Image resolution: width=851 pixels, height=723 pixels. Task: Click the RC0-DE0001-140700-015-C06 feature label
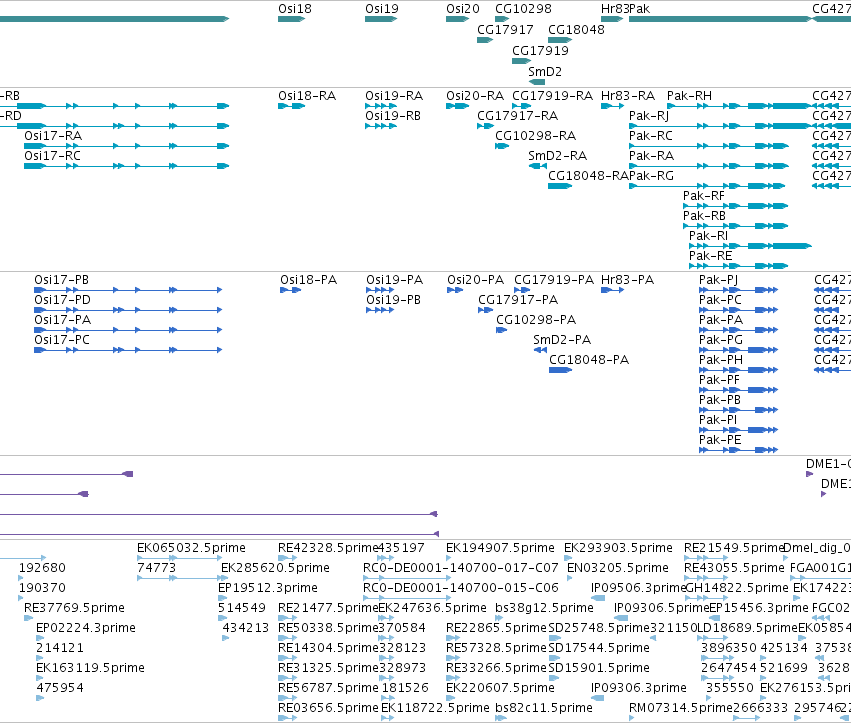461,588
